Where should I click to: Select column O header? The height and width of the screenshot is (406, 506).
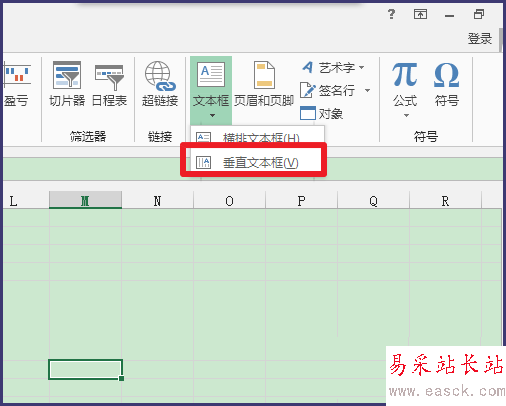229,201
